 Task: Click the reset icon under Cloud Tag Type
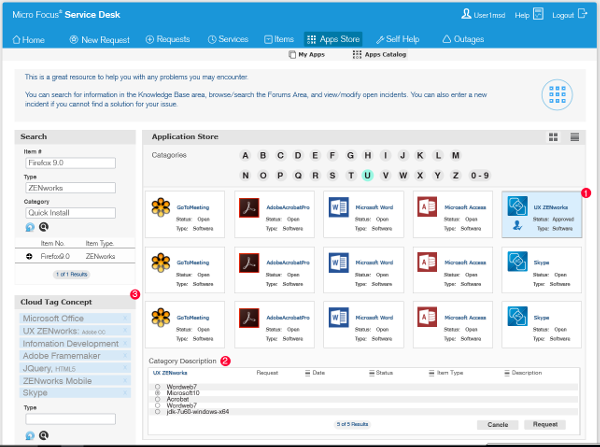(30, 436)
